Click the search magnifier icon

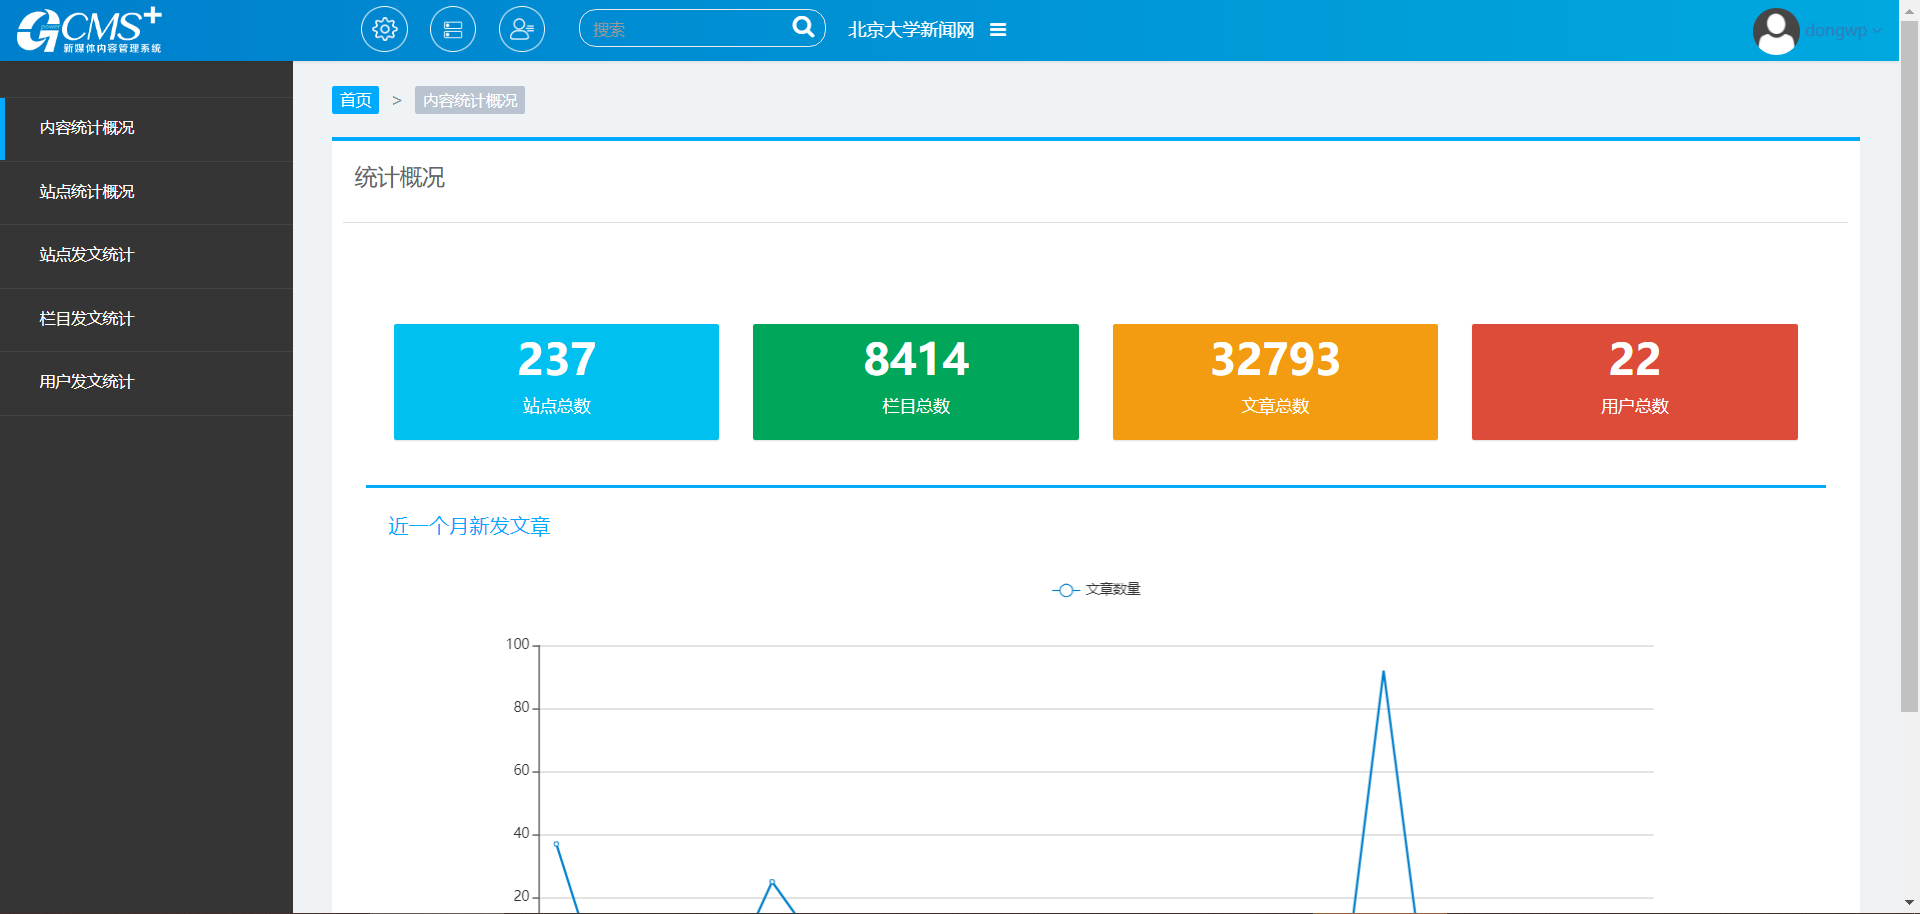pos(803,27)
